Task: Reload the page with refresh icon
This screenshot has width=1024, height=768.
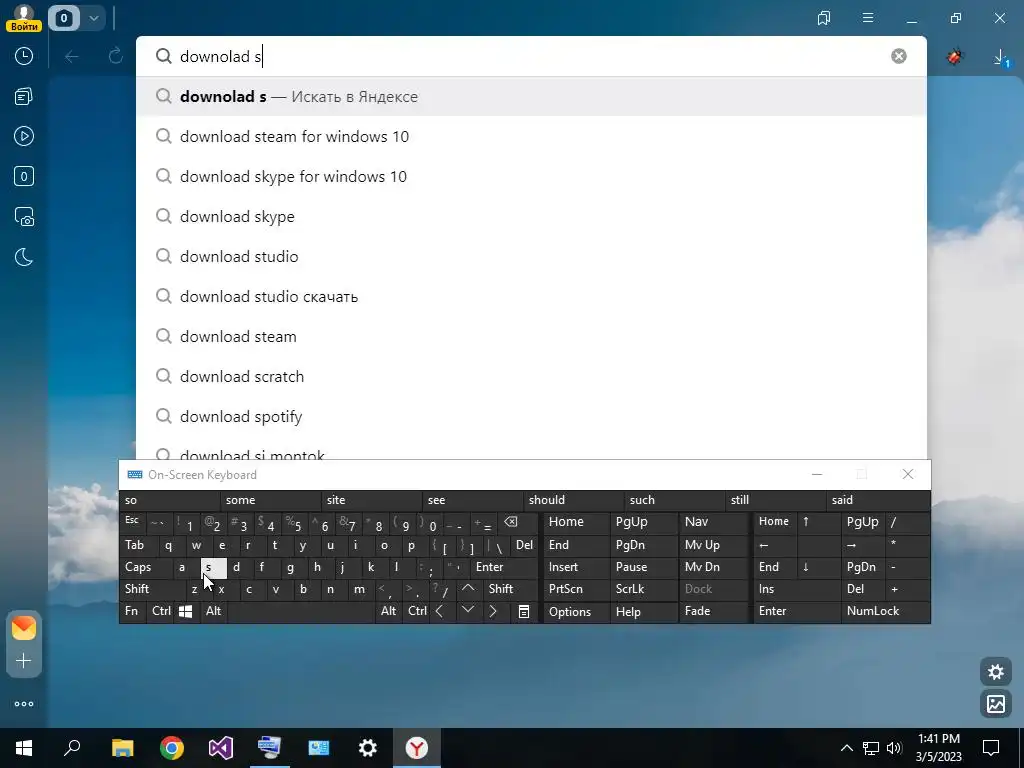Action: [x=116, y=56]
